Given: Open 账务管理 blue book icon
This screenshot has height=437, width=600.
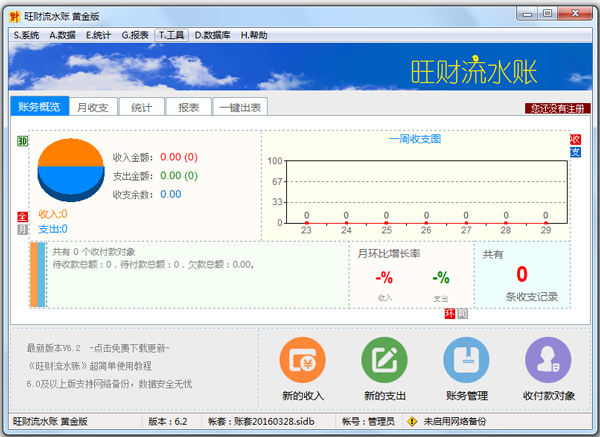Looking at the screenshot, I should coord(466,360).
